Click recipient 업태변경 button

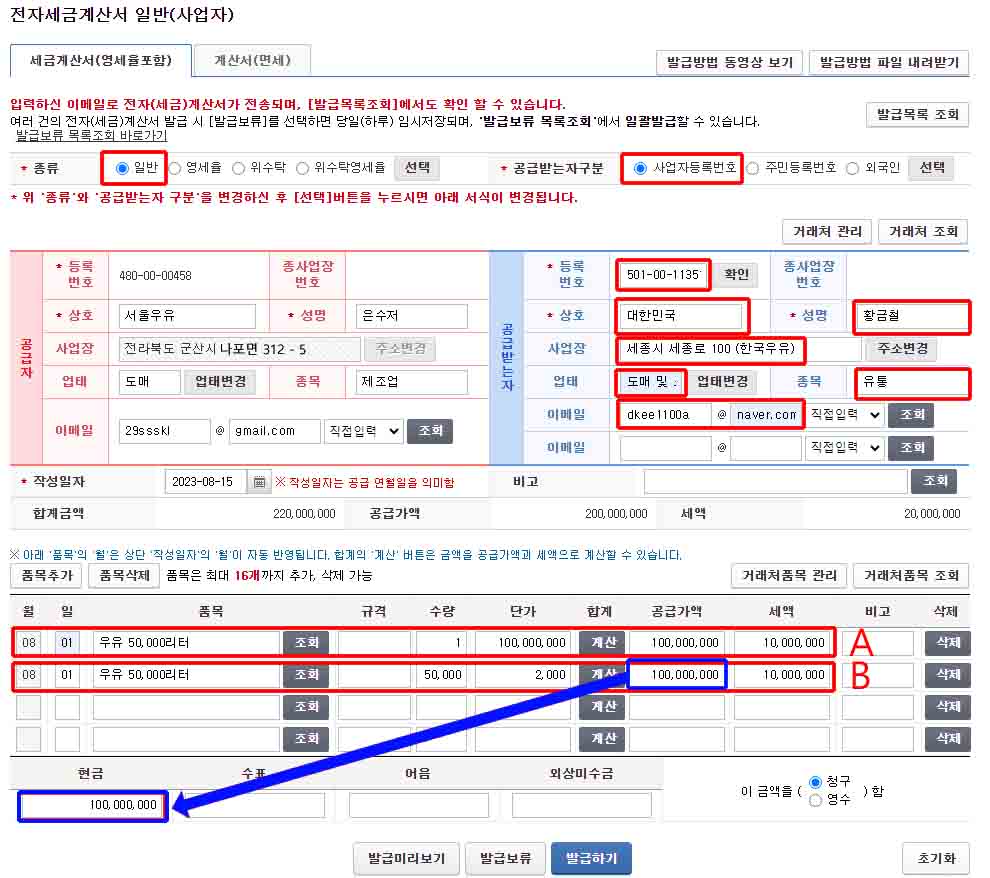click(722, 382)
